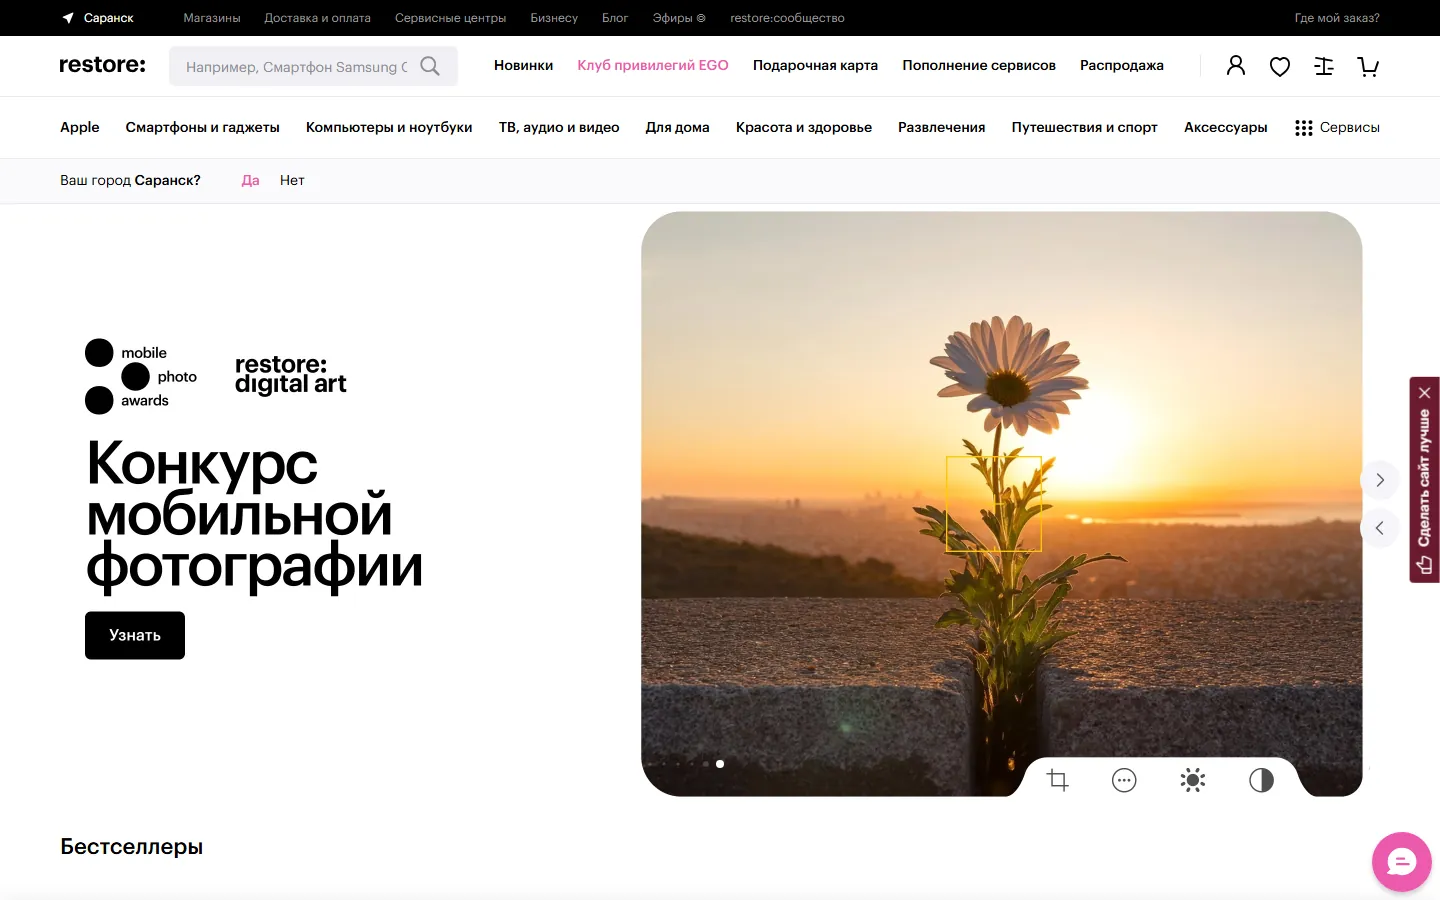Show the next banner slide with right chevron
1440x900 pixels.
click(1380, 480)
